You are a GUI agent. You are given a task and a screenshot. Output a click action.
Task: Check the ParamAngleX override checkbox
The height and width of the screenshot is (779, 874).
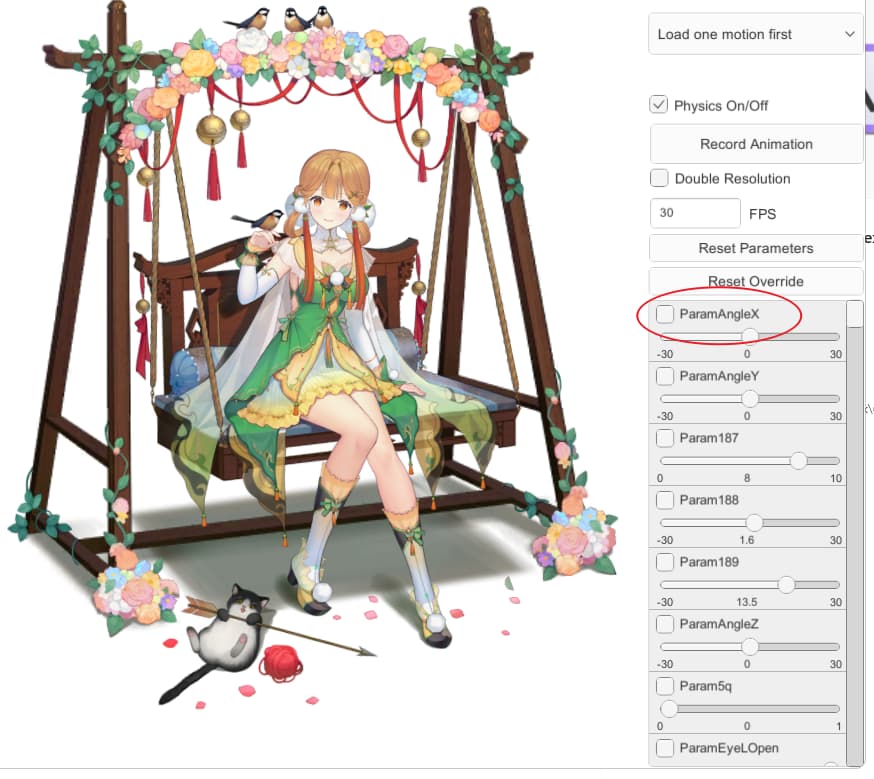(x=664, y=314)
